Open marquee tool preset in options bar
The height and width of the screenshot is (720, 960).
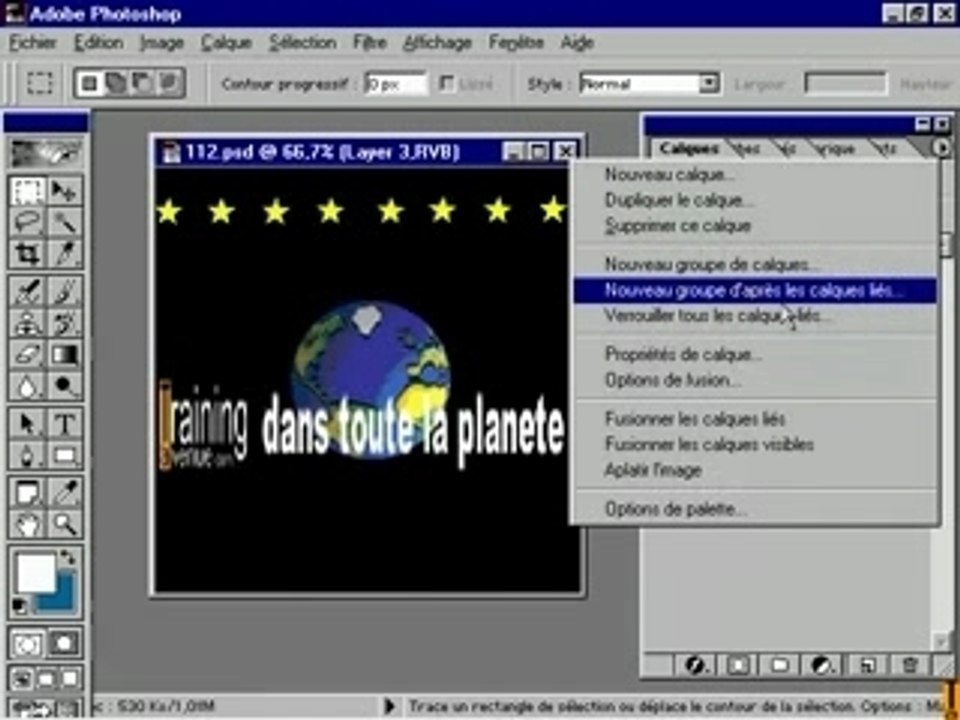point(39,83)
